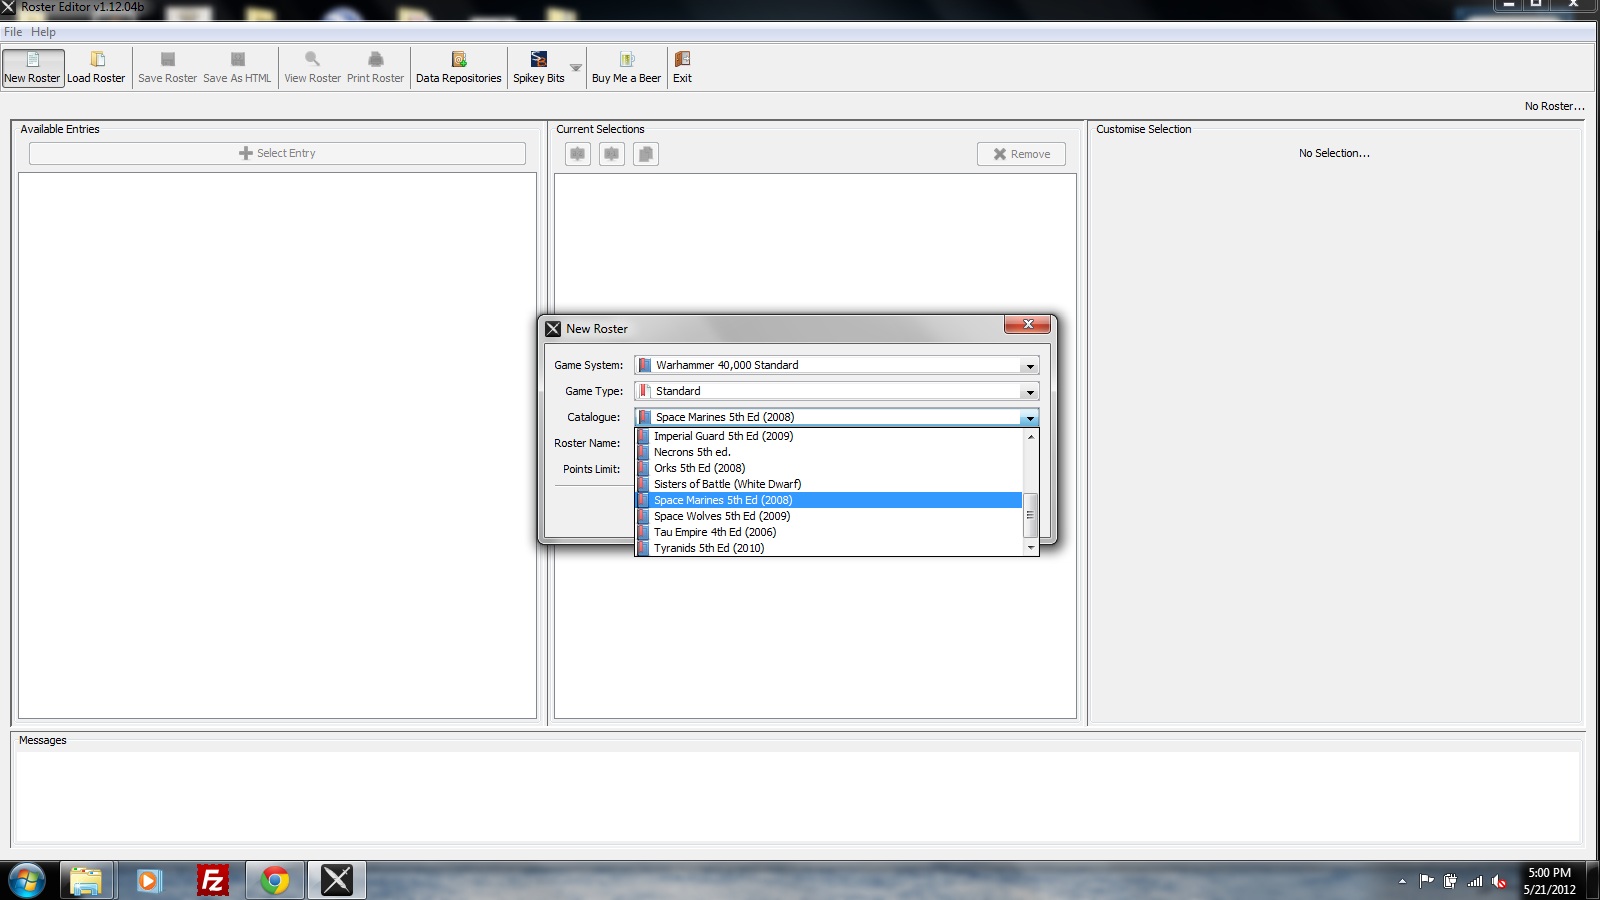Viewport: 1600px width, 900px height.
Task: Click the power plug tray icon
Action: click(x=1450, y=881)
